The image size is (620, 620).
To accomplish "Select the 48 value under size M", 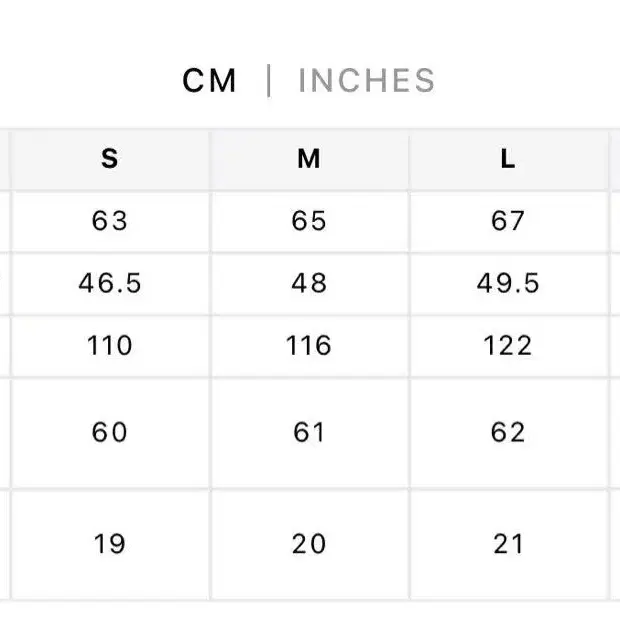I will tap(309, 284).
